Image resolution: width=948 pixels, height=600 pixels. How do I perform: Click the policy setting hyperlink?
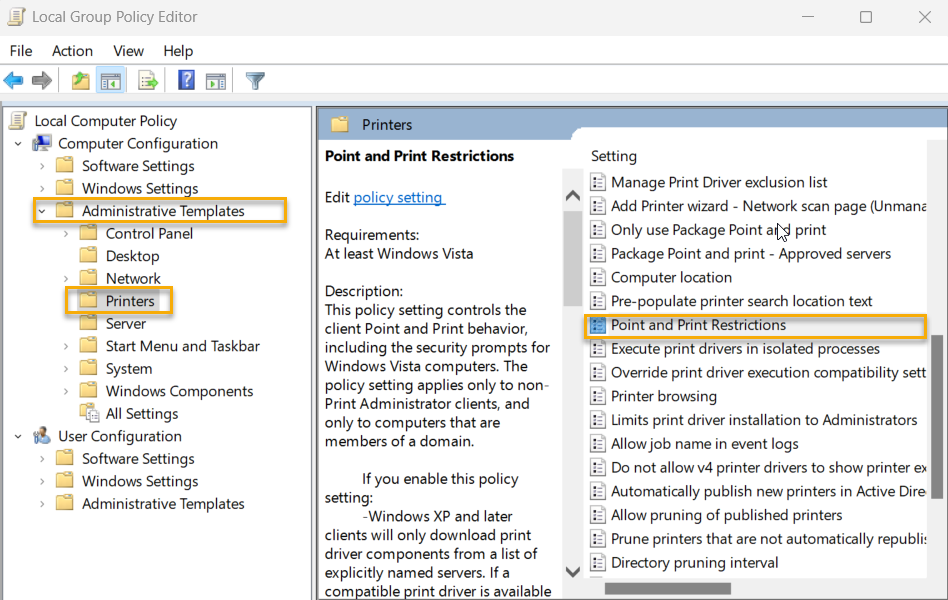[398, 197]
